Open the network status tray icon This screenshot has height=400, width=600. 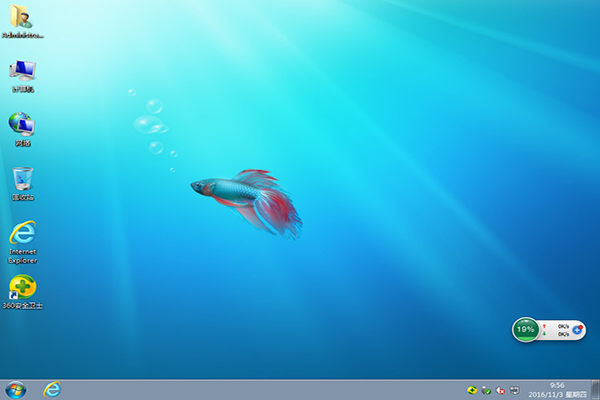pyautogui.click(x=515, y=390)
